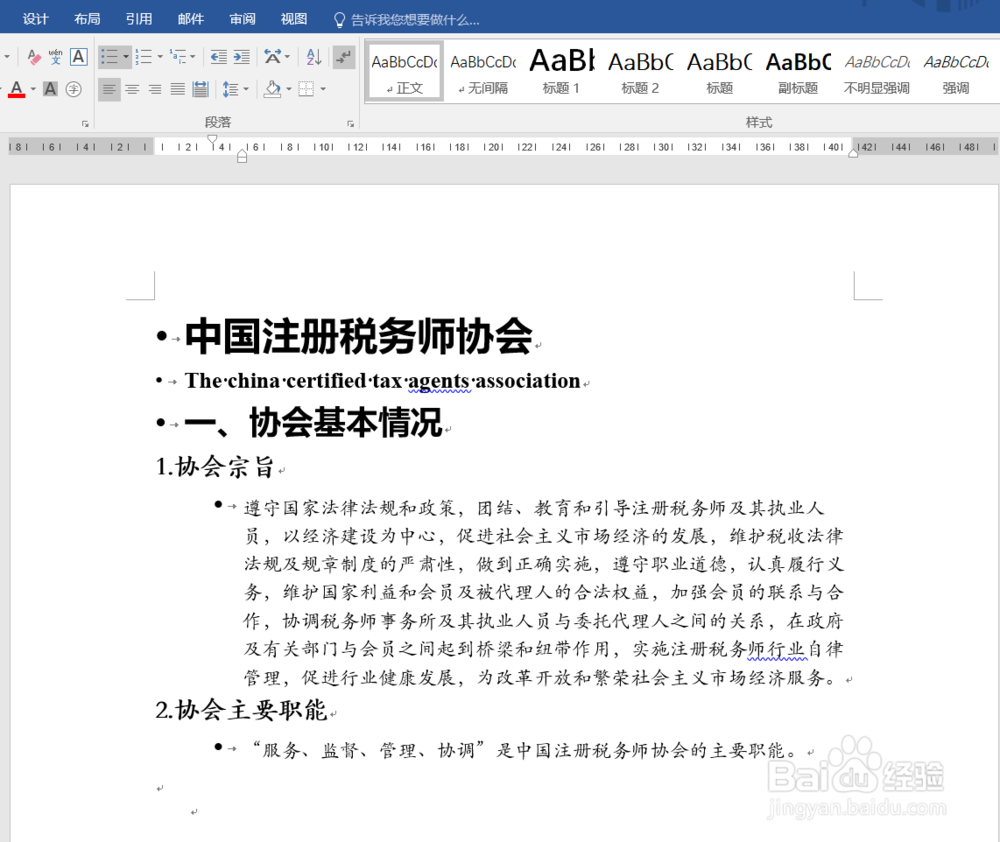Switch to the 审阅 ribbon tab
This screenshot has height=842, width=1000.
click(242, 19)
